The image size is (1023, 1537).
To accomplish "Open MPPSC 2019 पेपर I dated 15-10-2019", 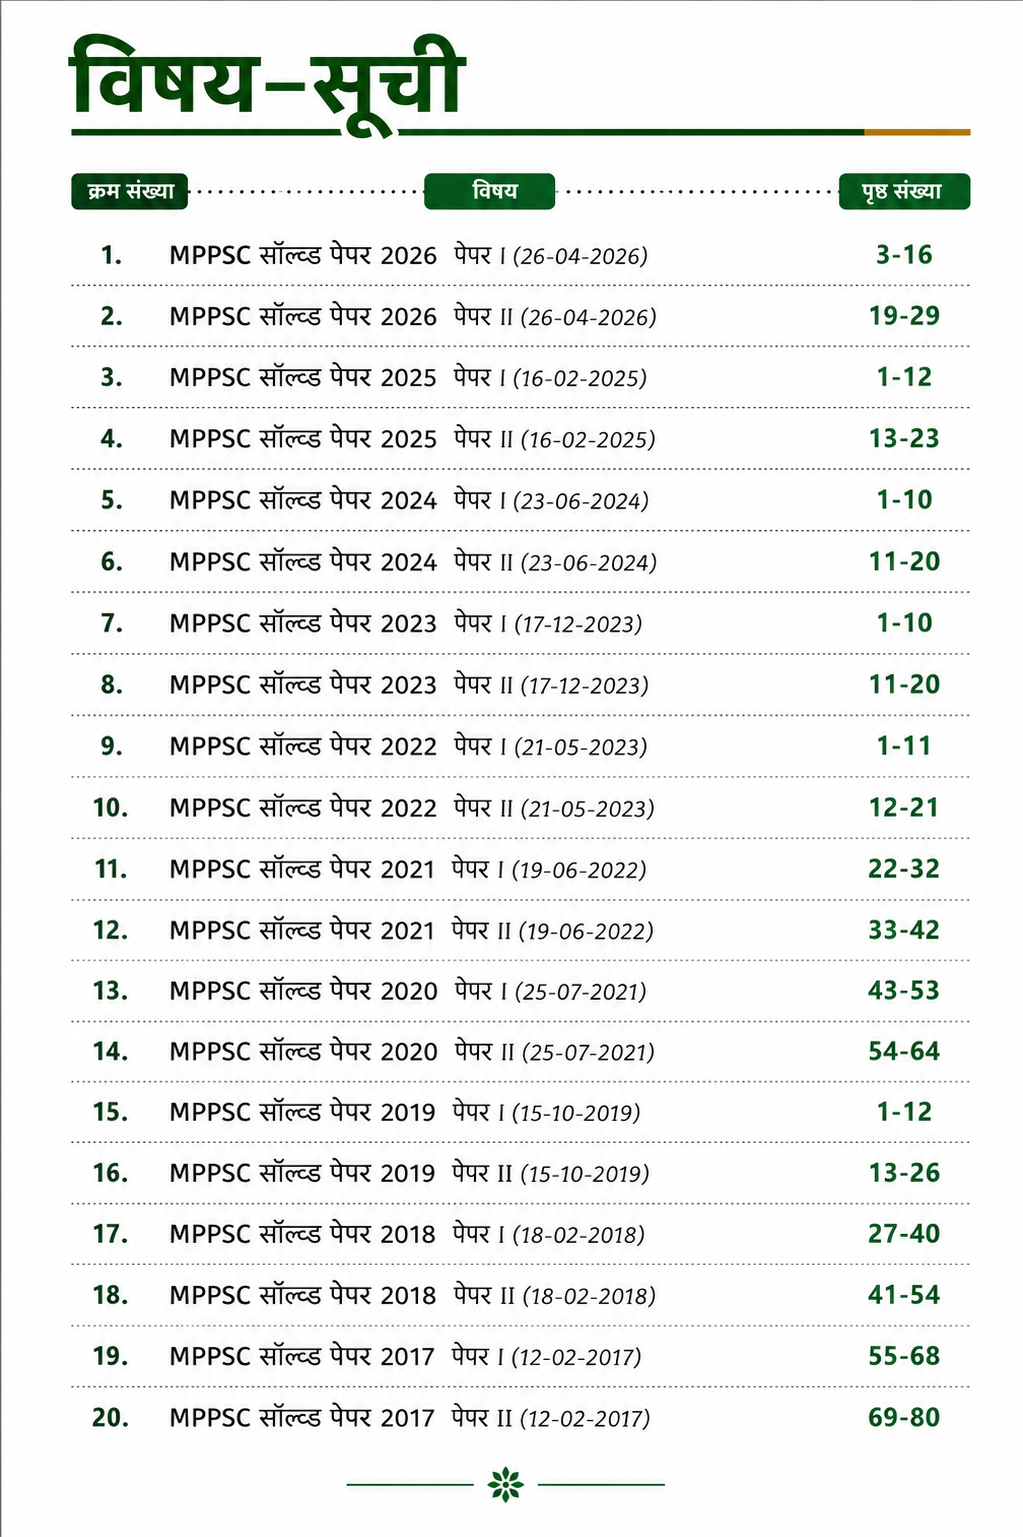I will click(x=520, y=1112).
